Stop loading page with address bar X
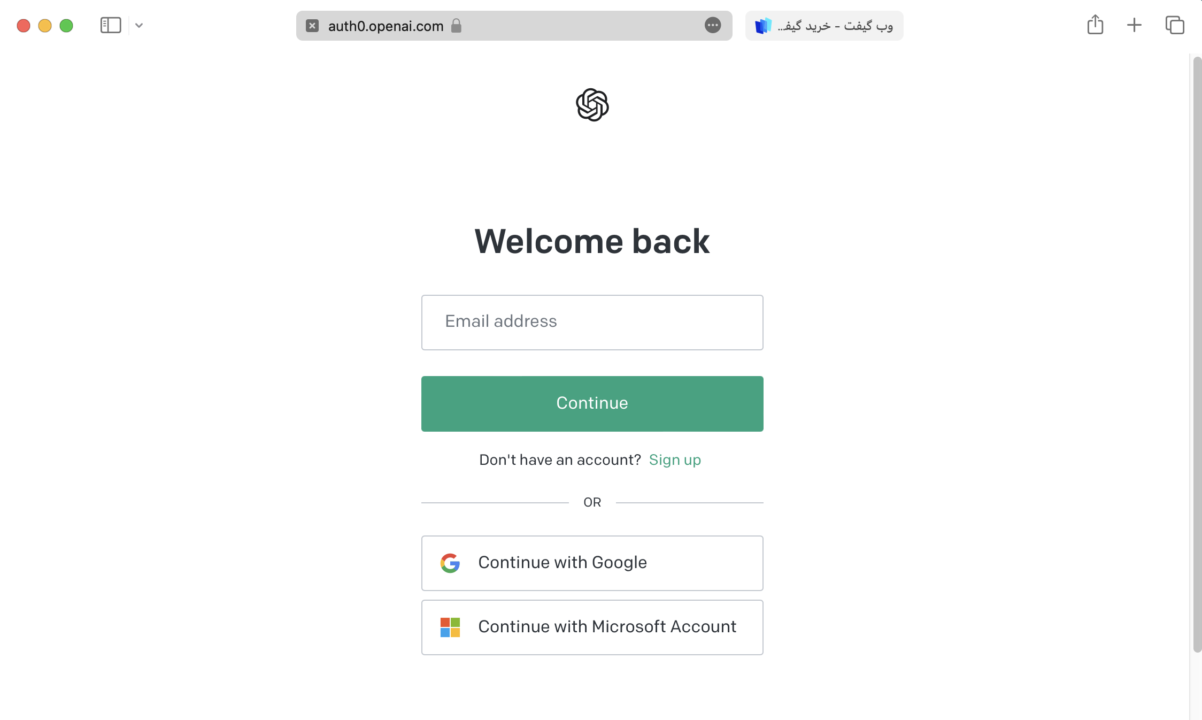Viewport: 1202px width, 720px height. pos(312,26)
